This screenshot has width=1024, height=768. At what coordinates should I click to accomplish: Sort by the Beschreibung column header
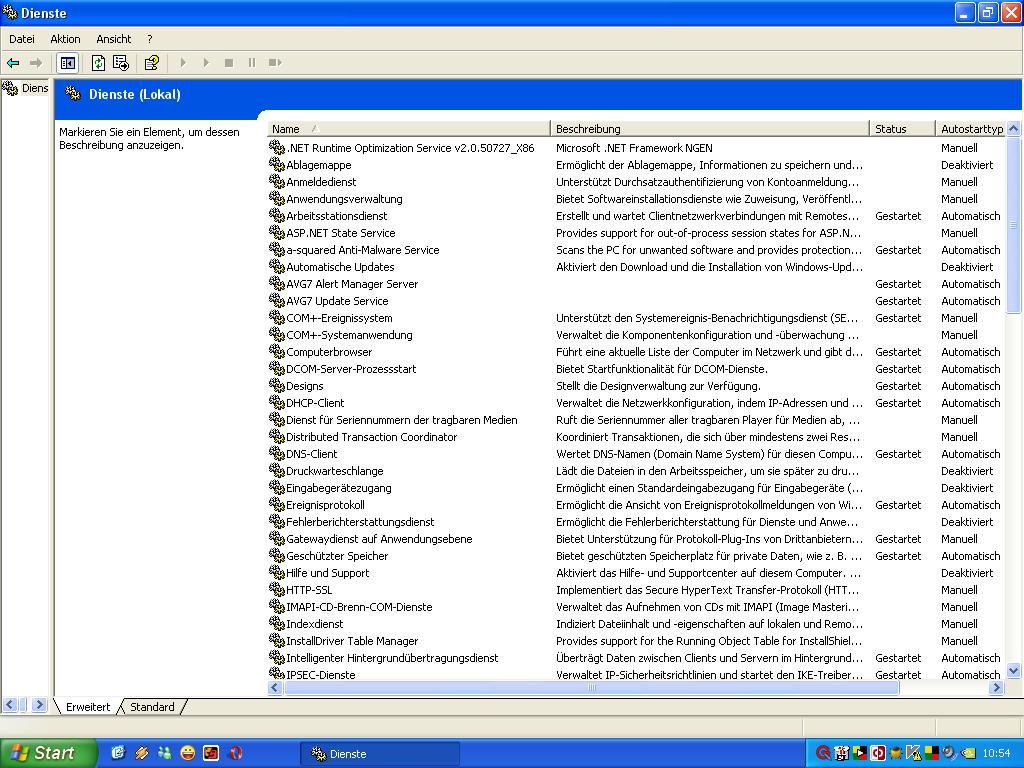point(710,129)
